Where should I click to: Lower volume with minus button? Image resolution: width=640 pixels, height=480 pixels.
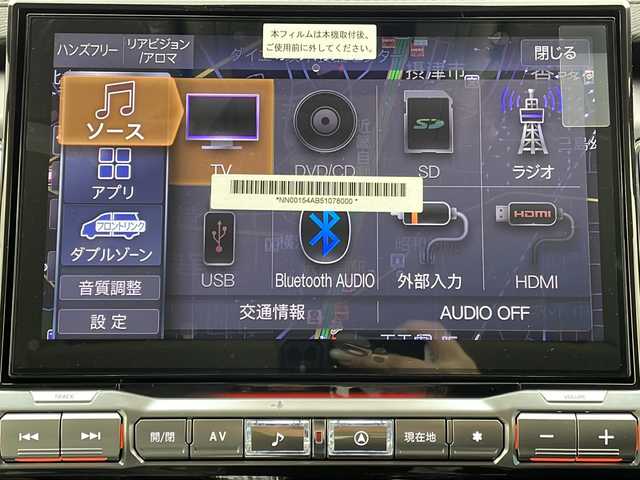pyautogui.click(x=546, y=437)
